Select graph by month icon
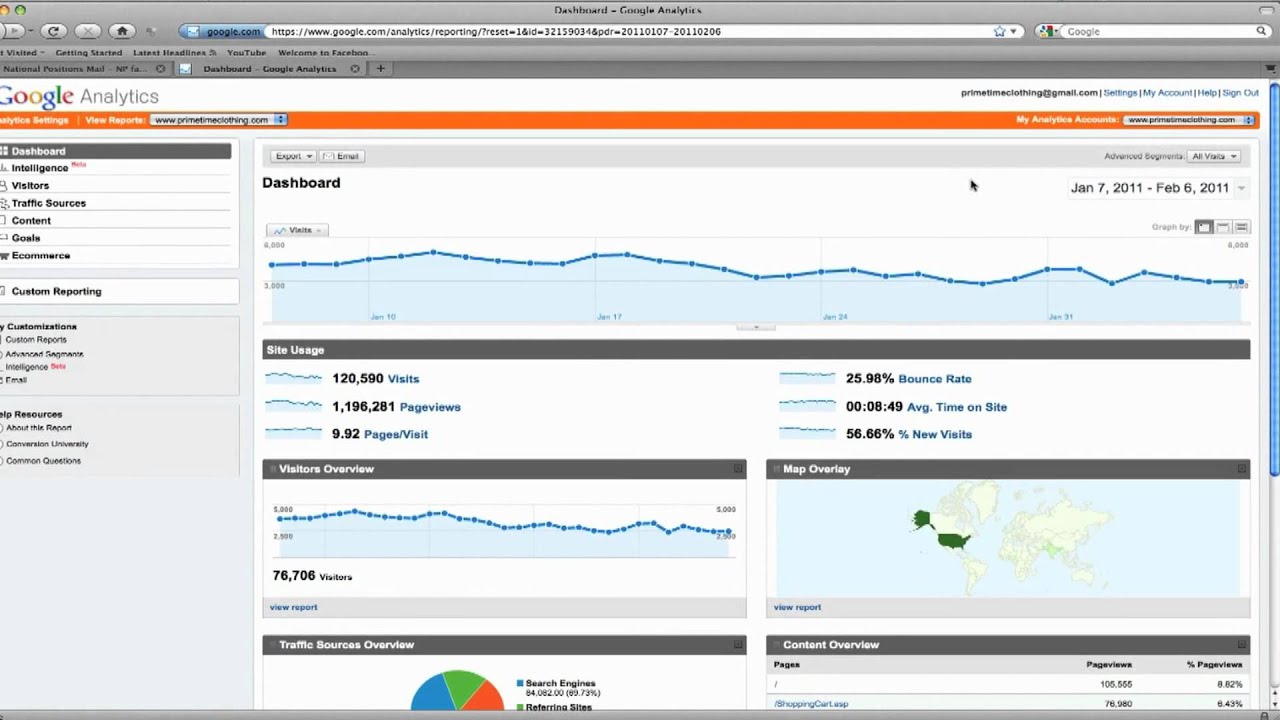The image size is (1280, 720). (x=1241, y=227)
